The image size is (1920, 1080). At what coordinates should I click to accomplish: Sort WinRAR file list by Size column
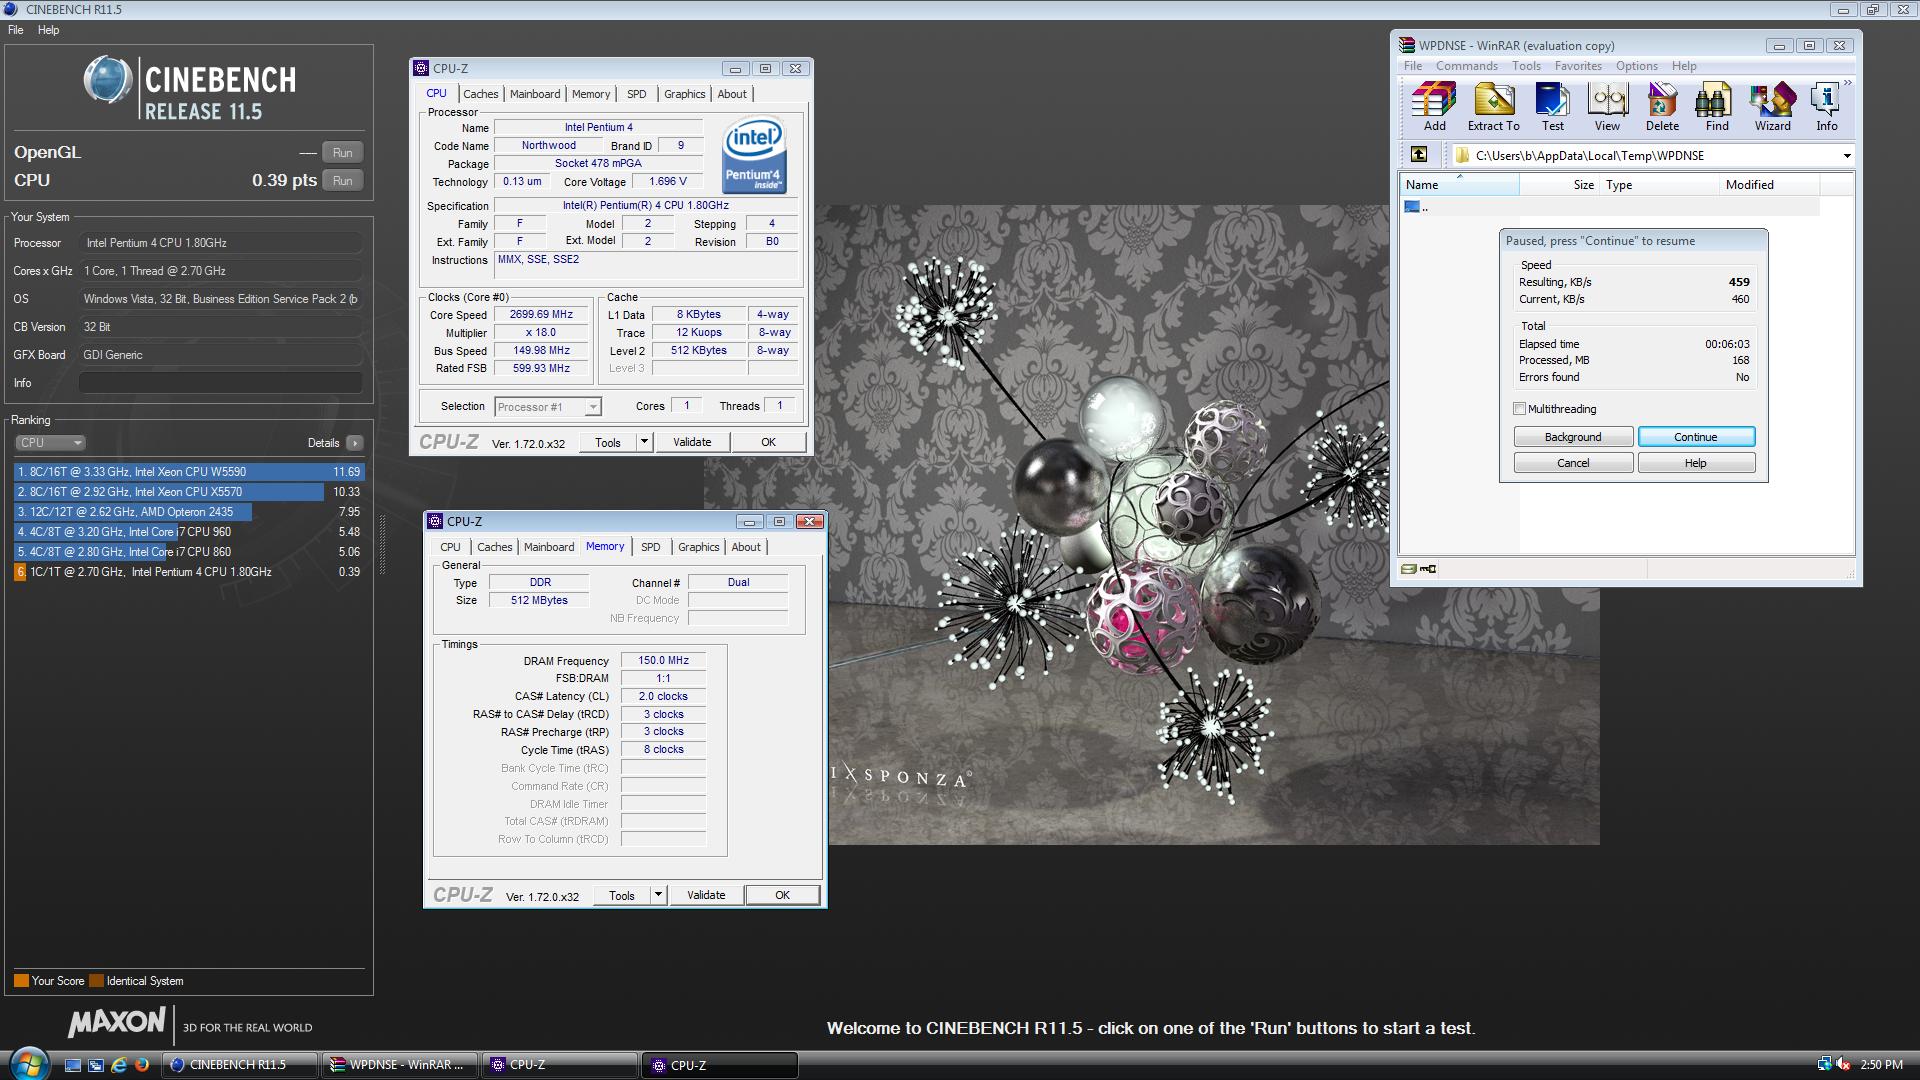[1559, 185]
